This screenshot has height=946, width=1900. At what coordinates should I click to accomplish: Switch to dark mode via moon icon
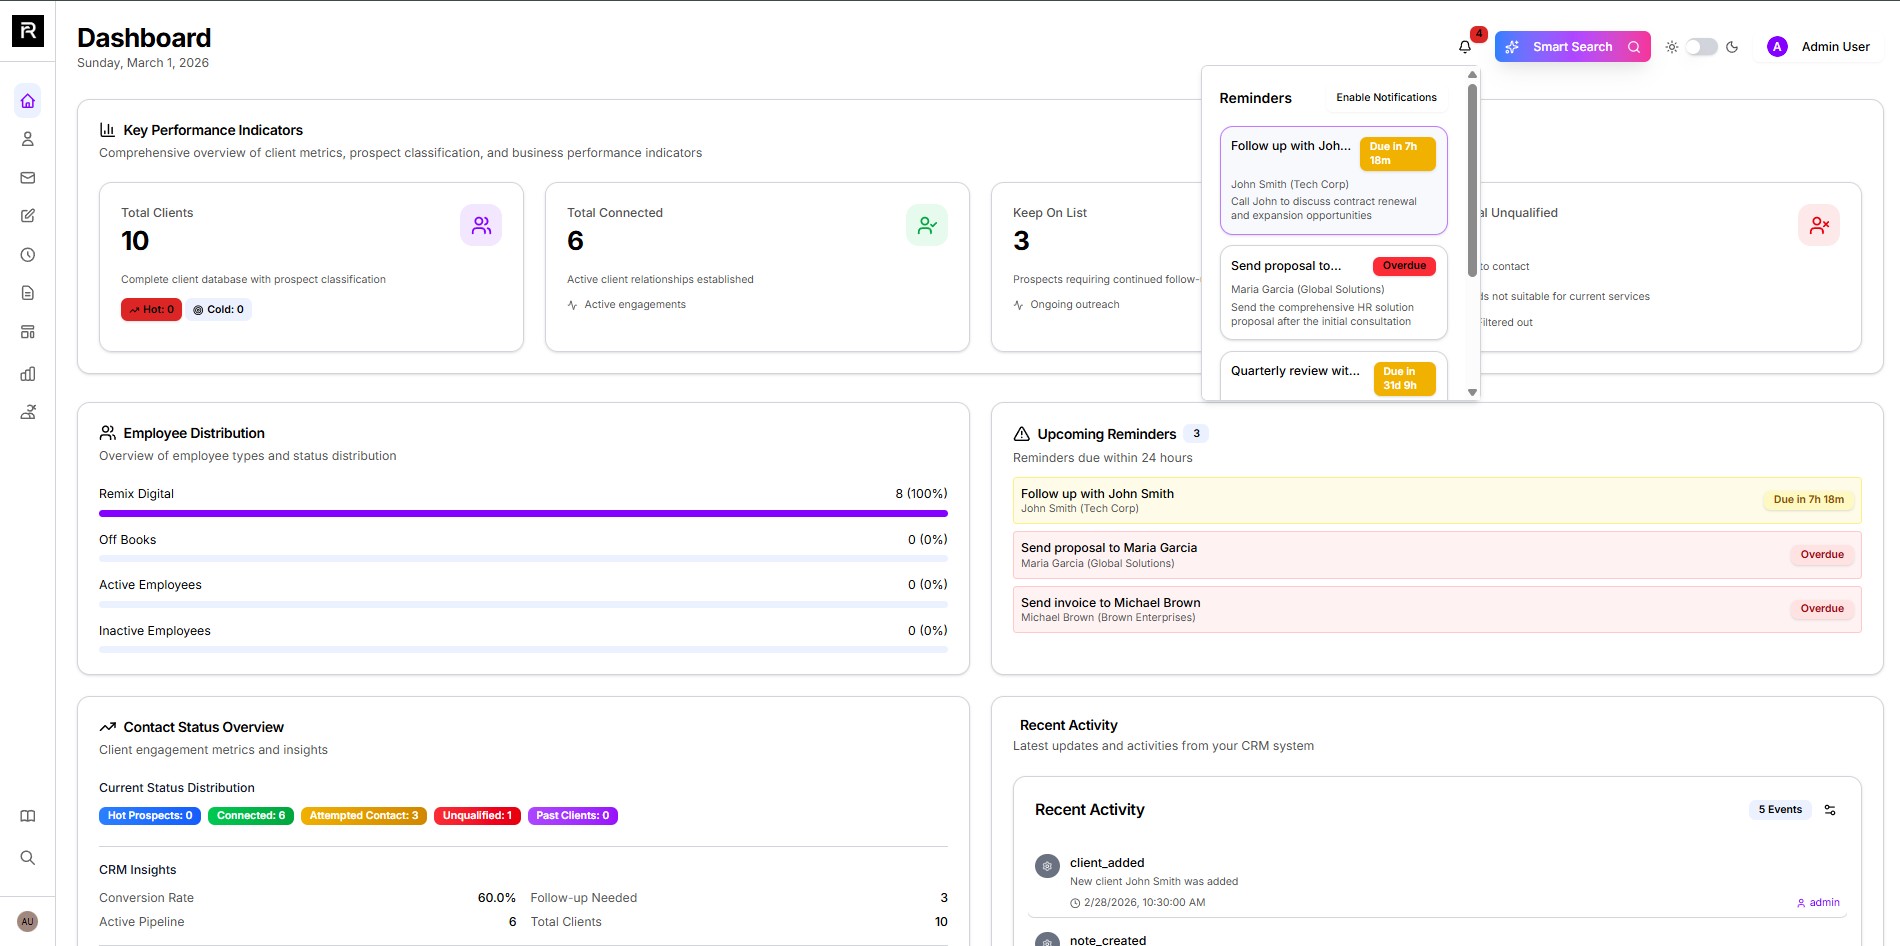click(x=1732, y=46)
